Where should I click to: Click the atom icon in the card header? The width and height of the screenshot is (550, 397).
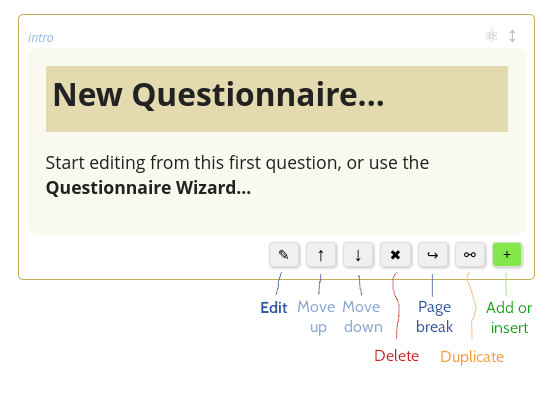tap(491, 36)
